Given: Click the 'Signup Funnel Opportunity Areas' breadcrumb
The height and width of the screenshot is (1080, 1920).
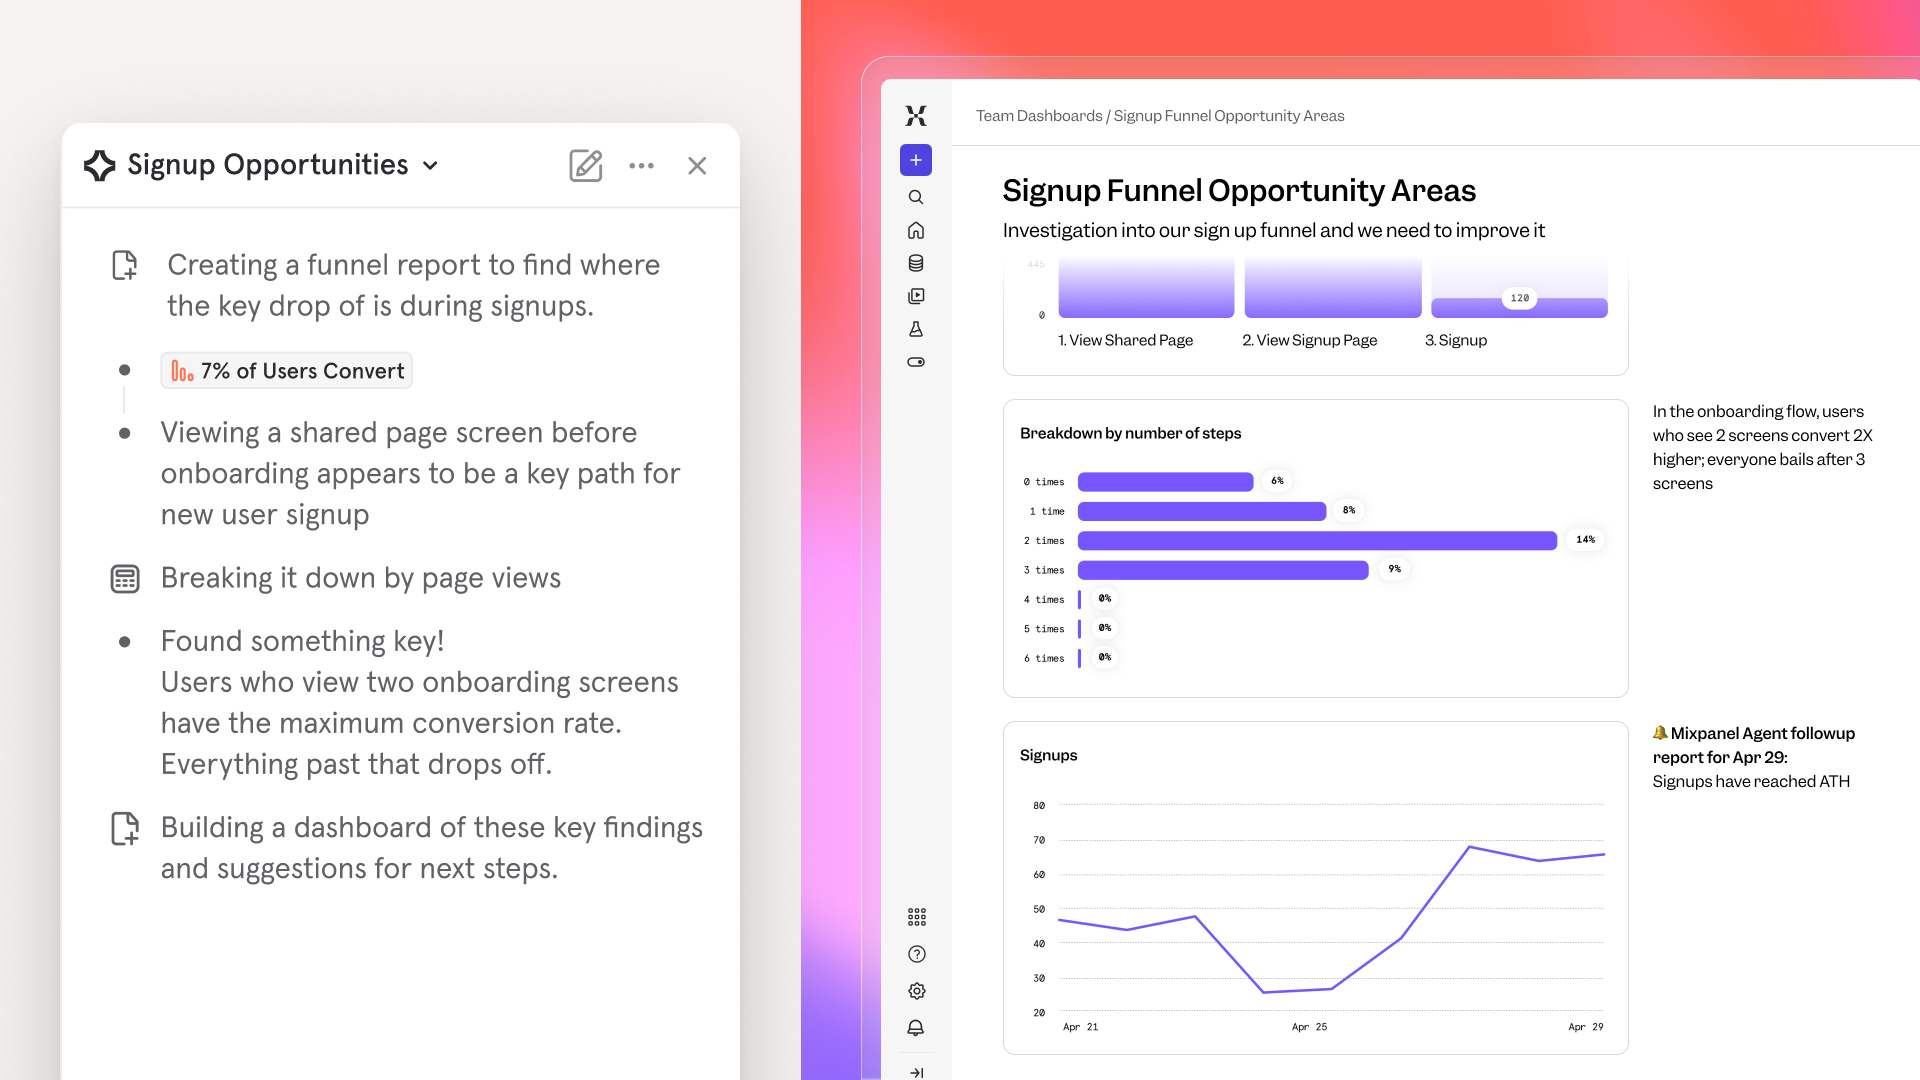Looking at the screenshot, I should pyautogui.click(x=1229, y=116).
